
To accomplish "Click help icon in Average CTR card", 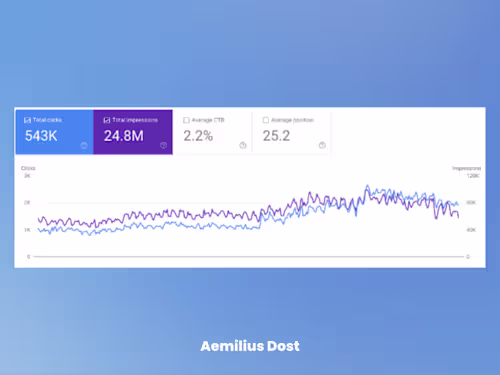I will (x=243, y=145).
